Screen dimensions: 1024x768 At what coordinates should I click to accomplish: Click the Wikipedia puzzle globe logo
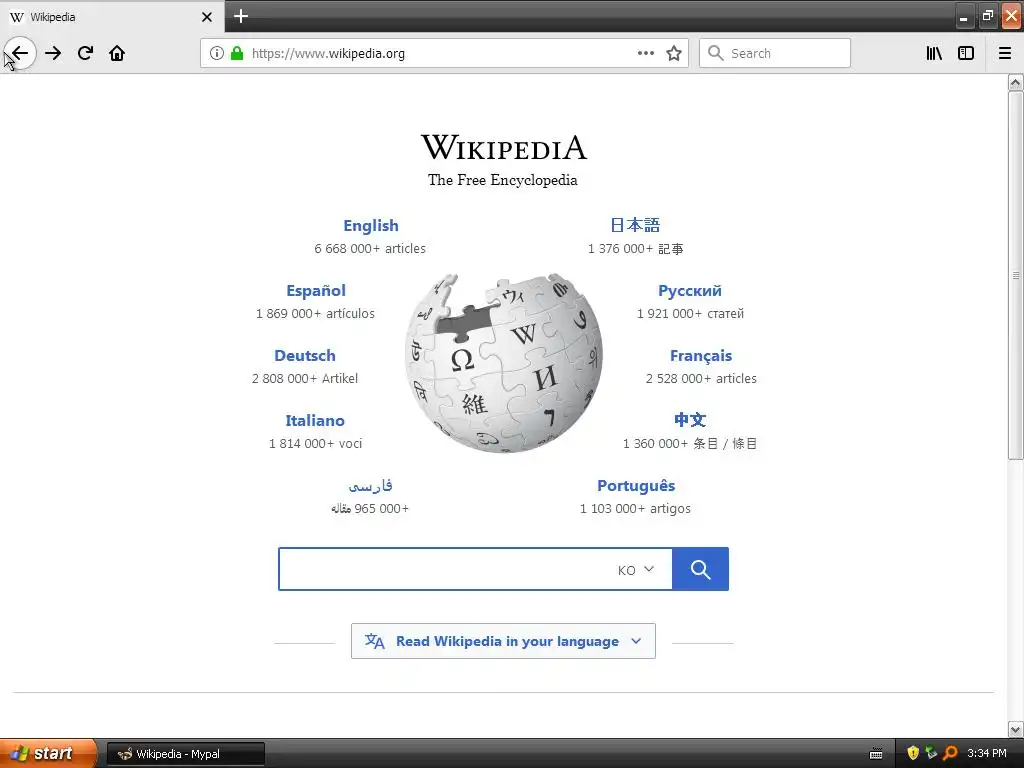pyautogui.click(x=504, y=363)
